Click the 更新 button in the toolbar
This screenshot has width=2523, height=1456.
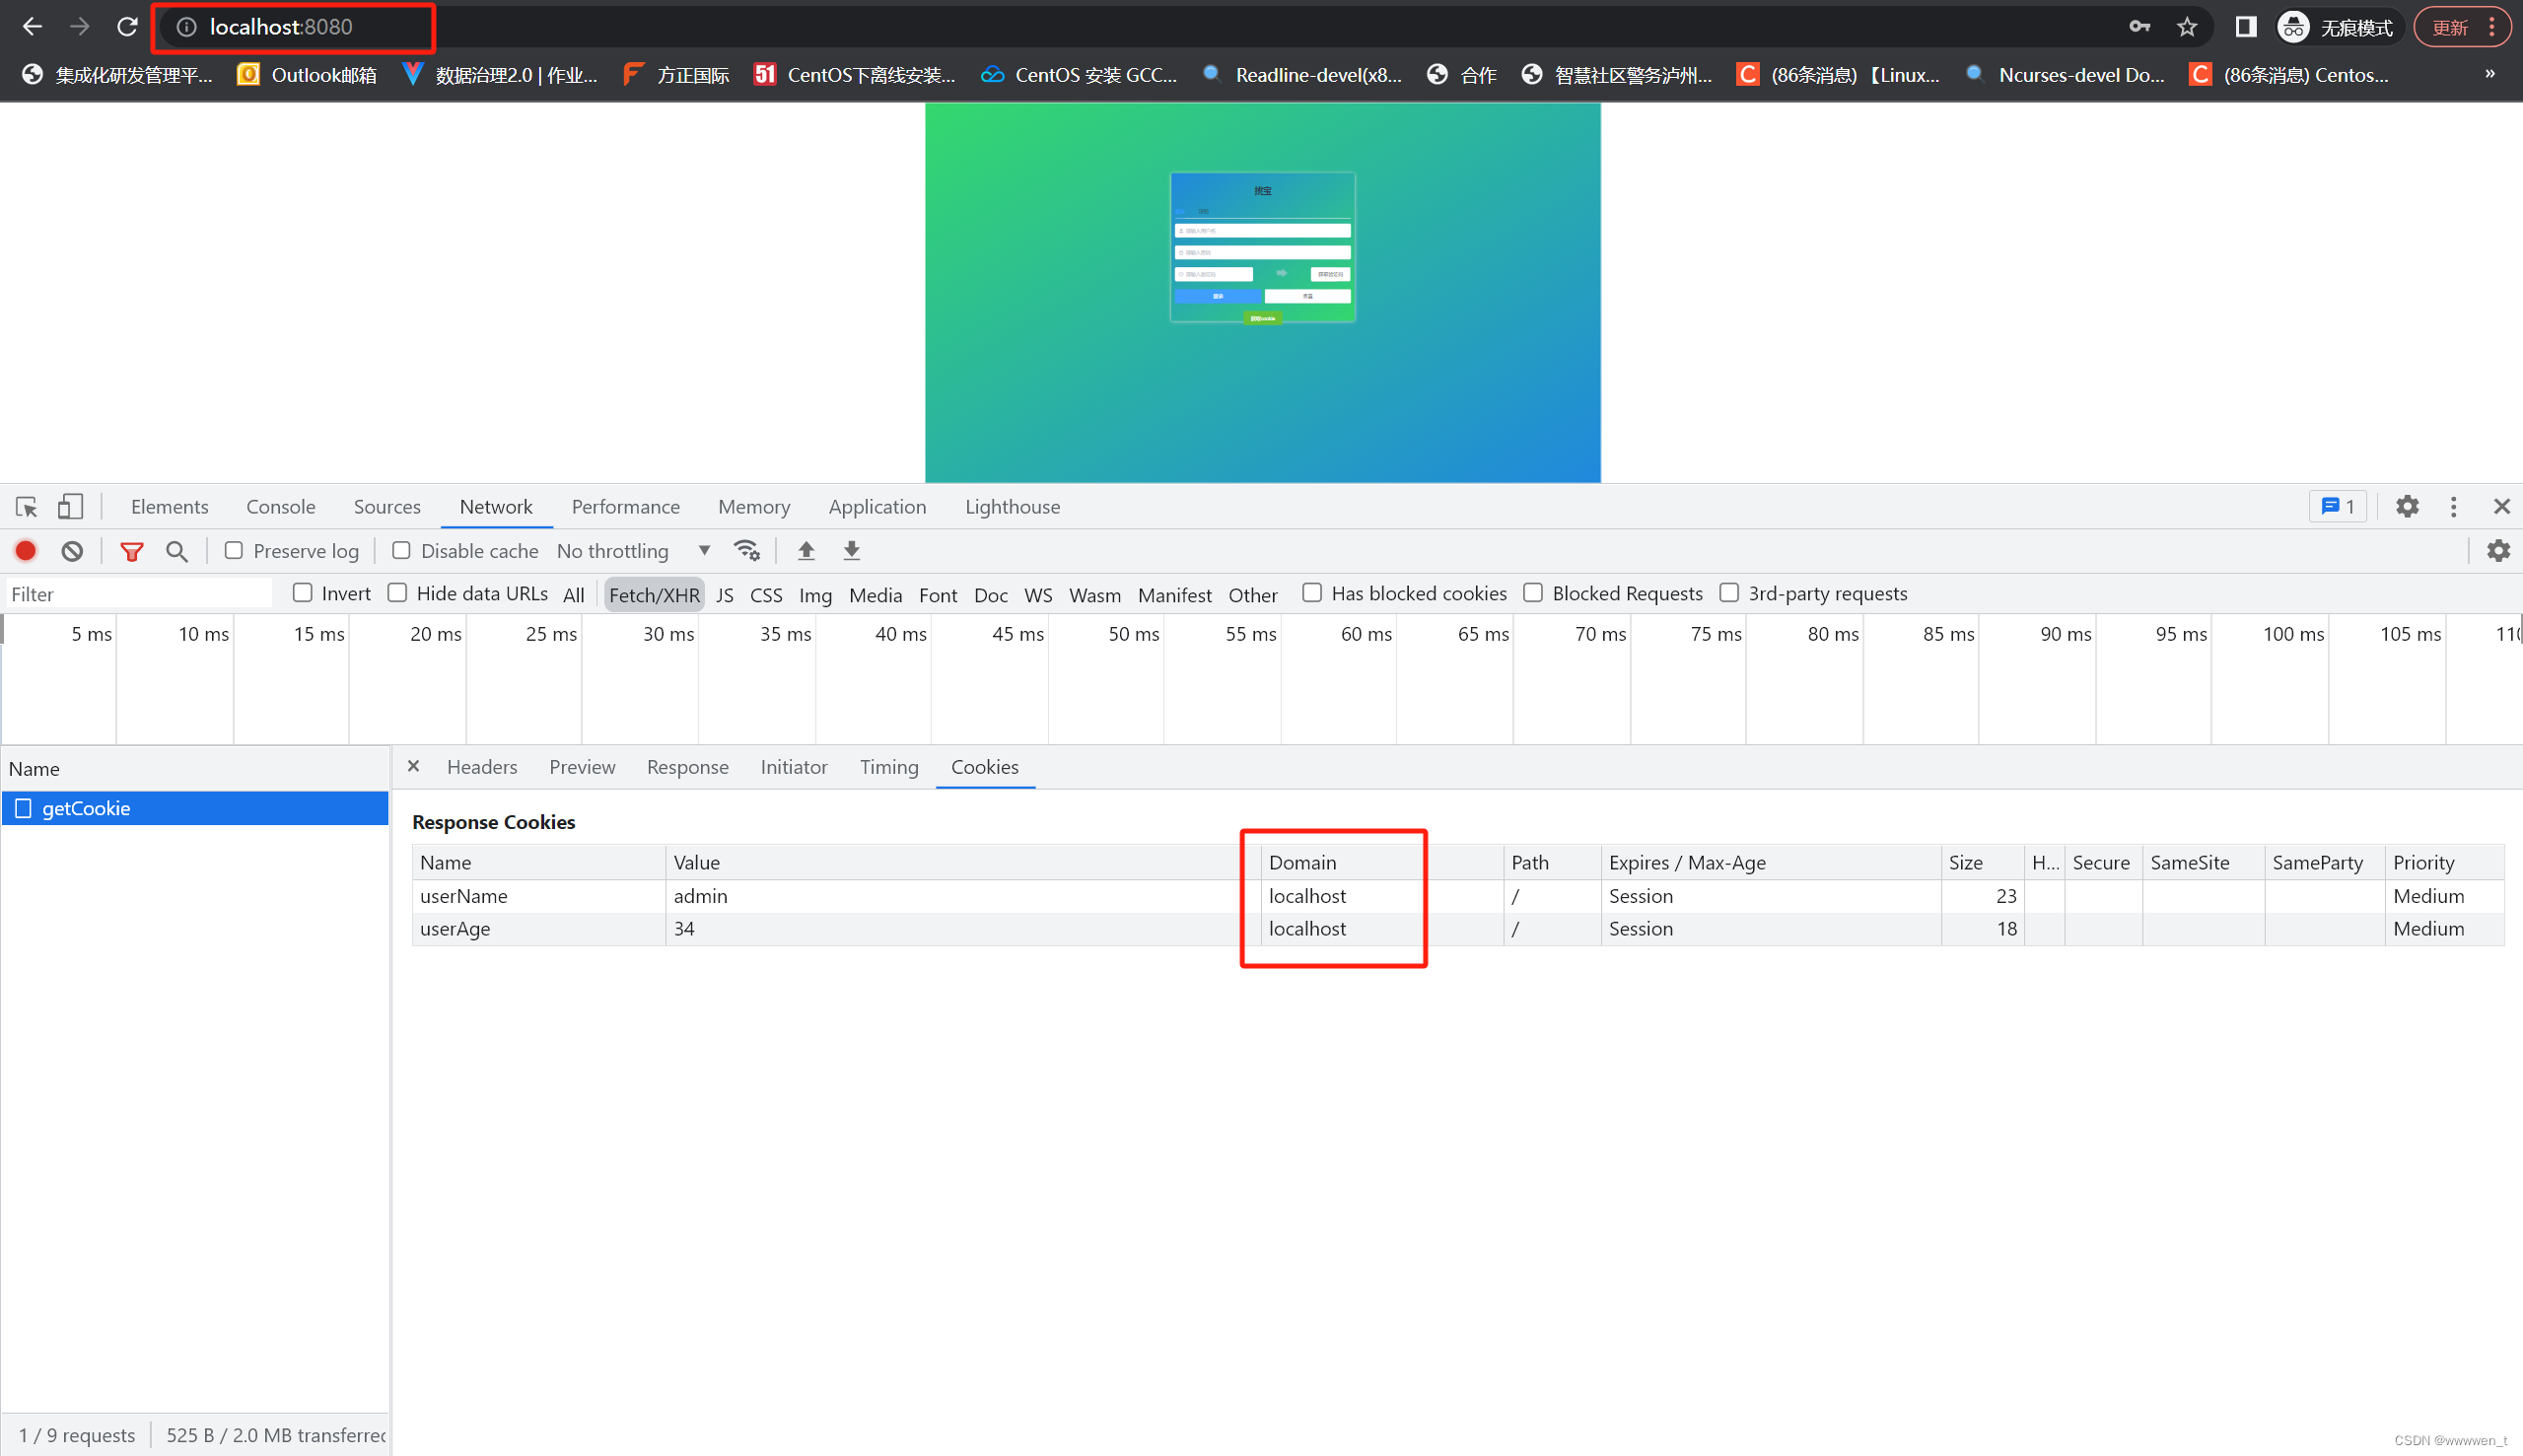click(x=2452, y=27)
